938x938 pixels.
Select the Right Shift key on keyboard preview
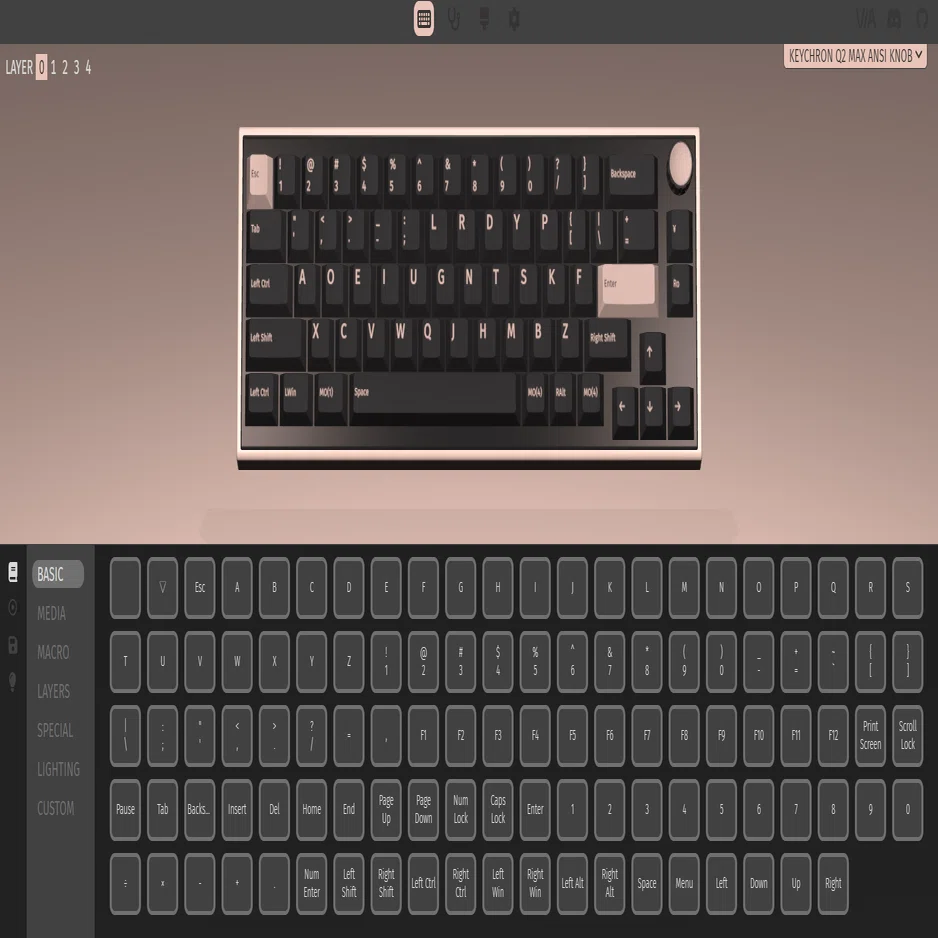pyautogui.click(x=609, y=343)
